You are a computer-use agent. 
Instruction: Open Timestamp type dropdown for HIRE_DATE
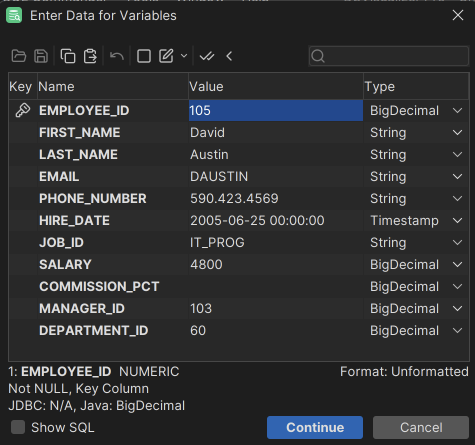(458, 220)
